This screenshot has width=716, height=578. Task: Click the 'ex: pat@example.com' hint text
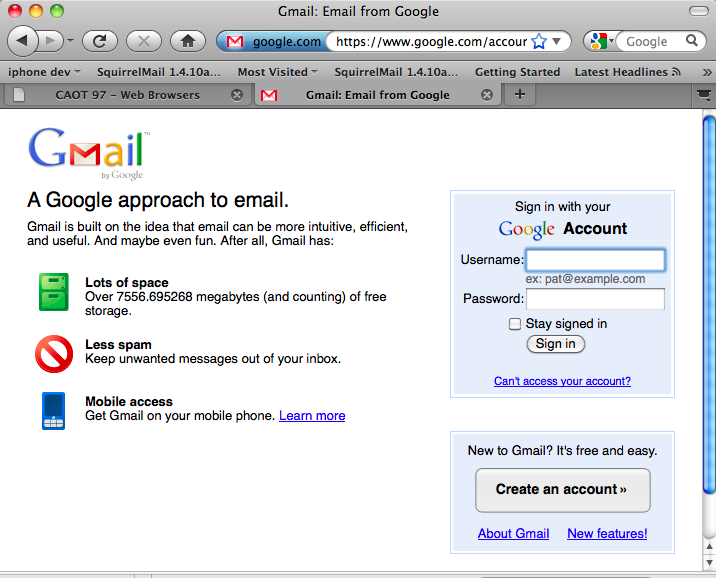[585, 279]
